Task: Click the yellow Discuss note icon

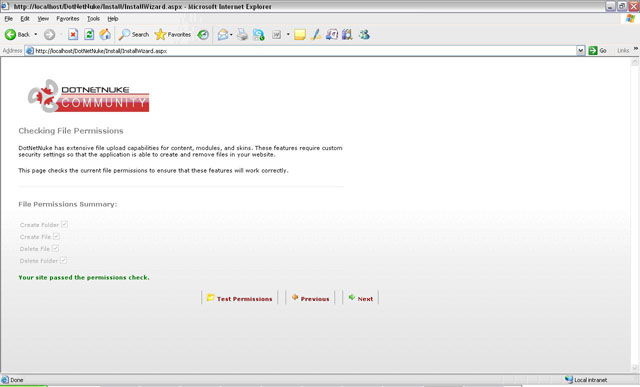Action: point(300,35)
